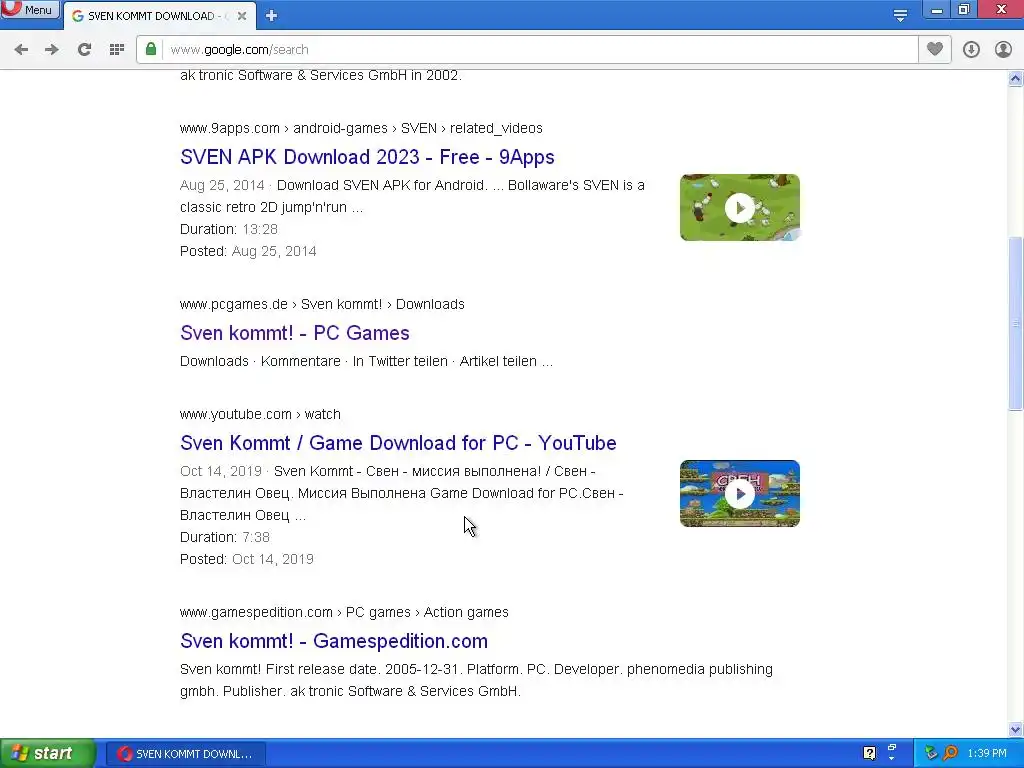1024x768 pixels.
Task: Click www.youtube.com › watch breadcrumb
Action: click(260, 415)
